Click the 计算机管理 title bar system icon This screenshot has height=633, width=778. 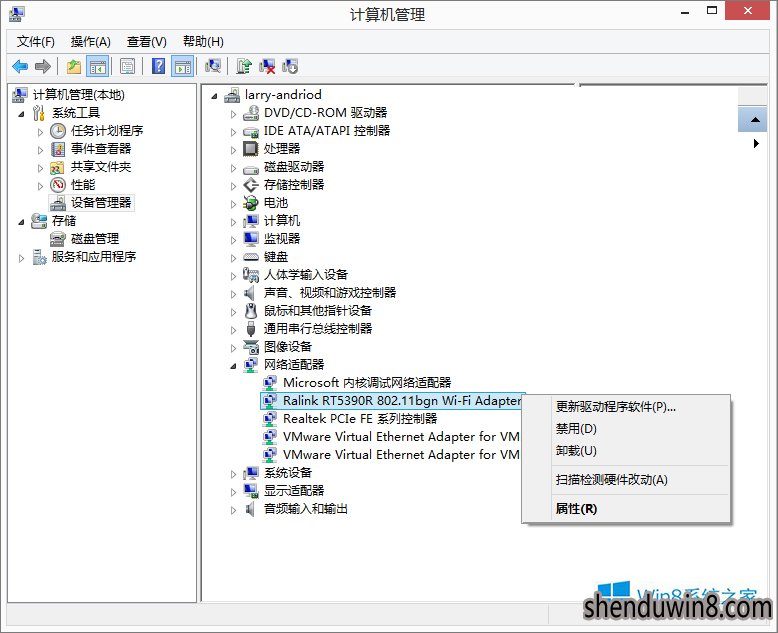[17, 14]
